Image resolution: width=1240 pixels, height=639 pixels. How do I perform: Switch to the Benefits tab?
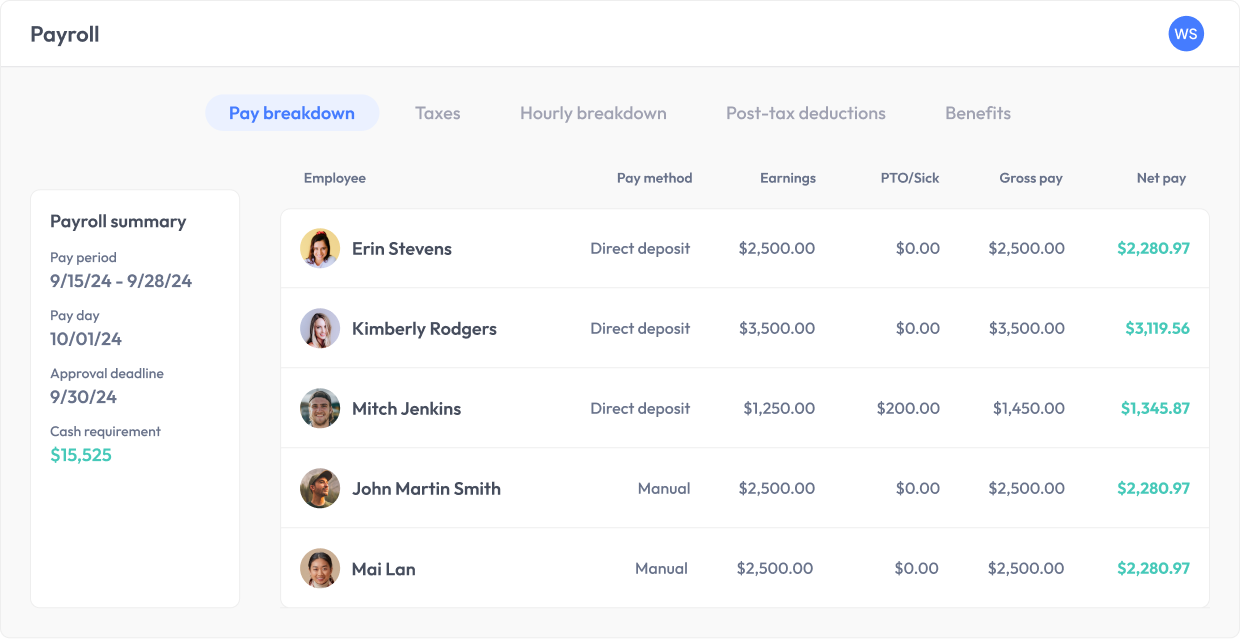point(977,113)
